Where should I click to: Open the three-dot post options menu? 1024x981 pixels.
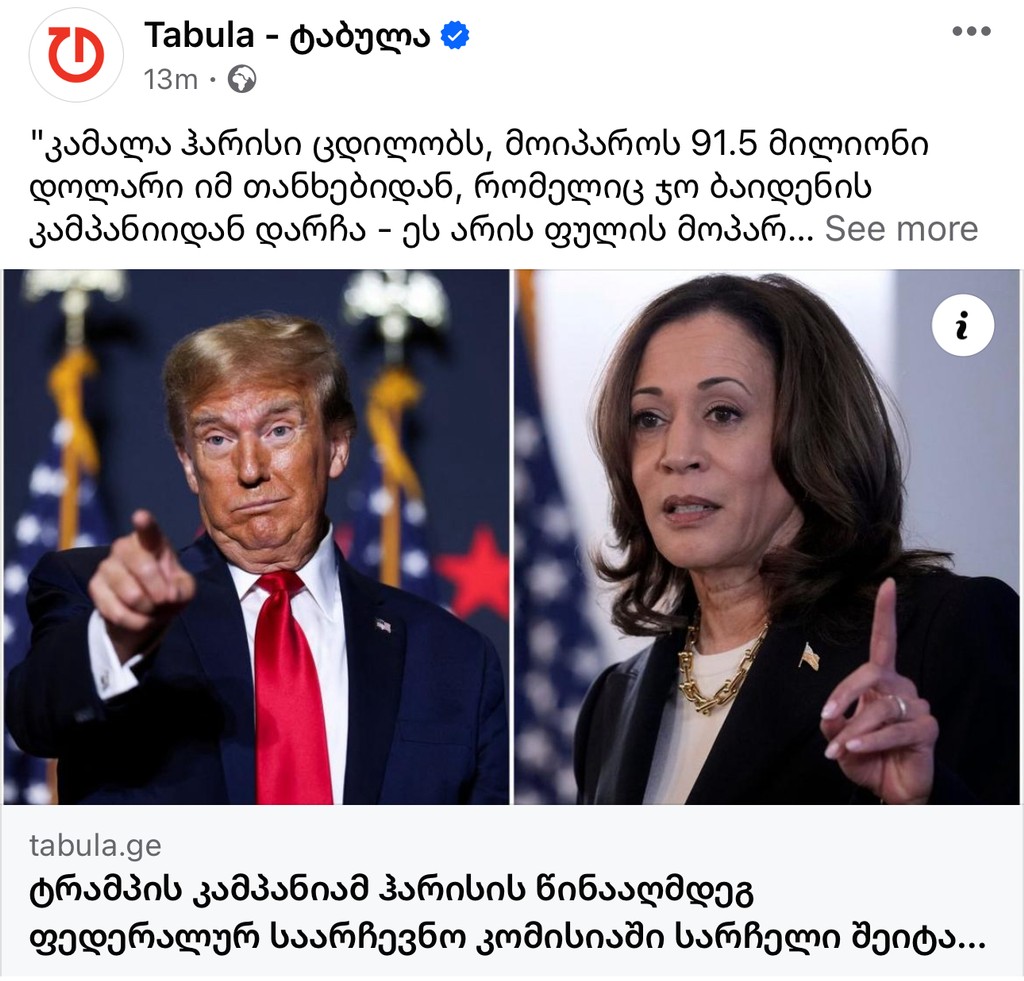click(x=971, y=31)
